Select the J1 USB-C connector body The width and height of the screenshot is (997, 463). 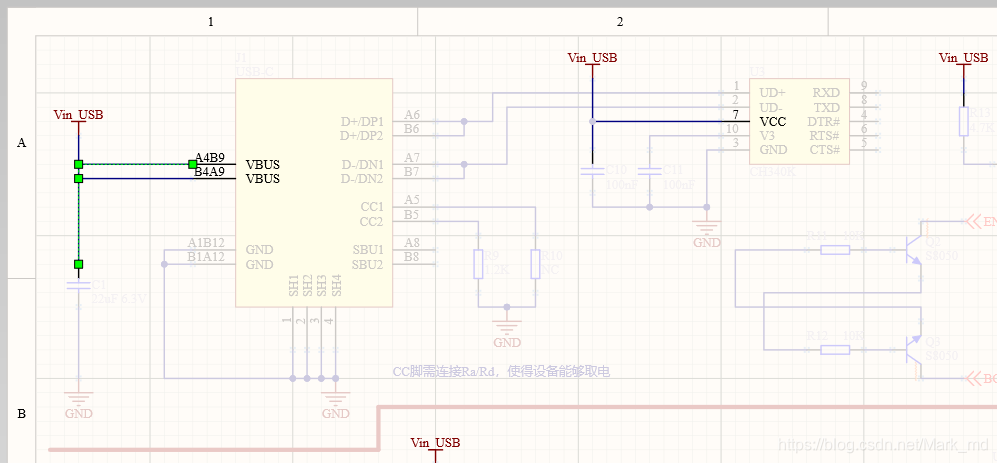click(x=313, y=193)
